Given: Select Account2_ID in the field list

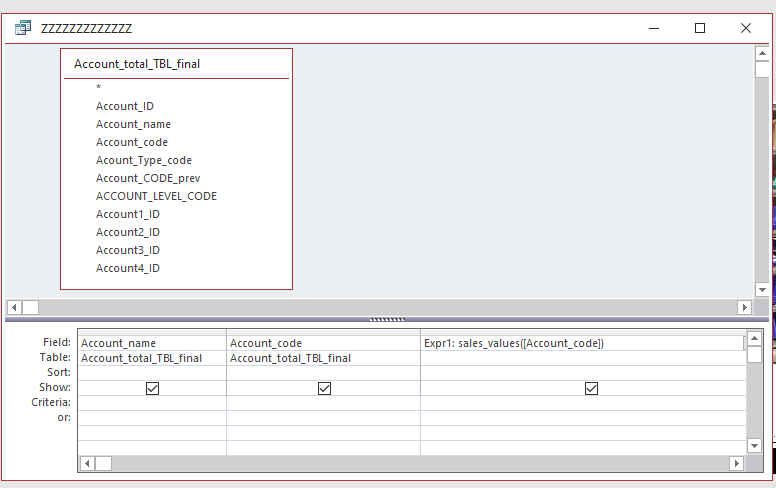Looking at the screenshot, I should click(x=128, y=232).
